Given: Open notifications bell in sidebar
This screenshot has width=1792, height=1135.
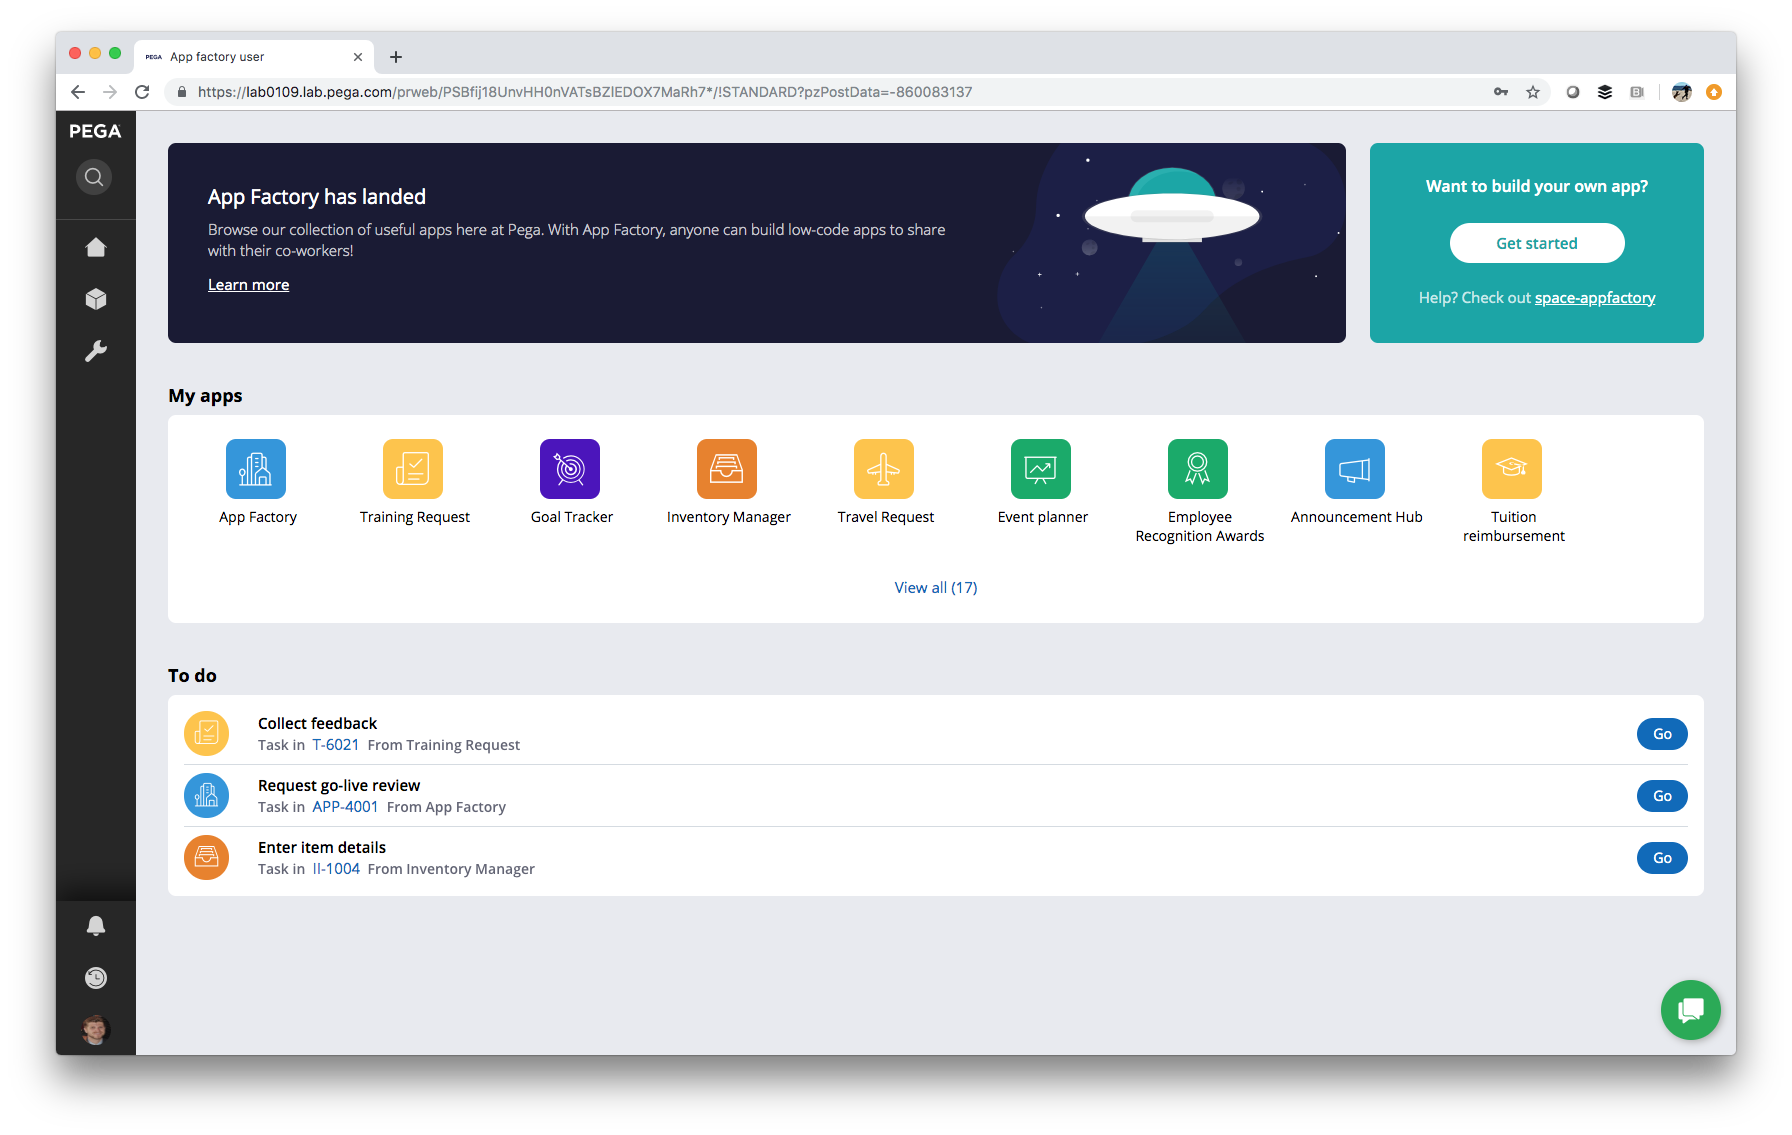Looking at the screenshot, I should (96, 926).
